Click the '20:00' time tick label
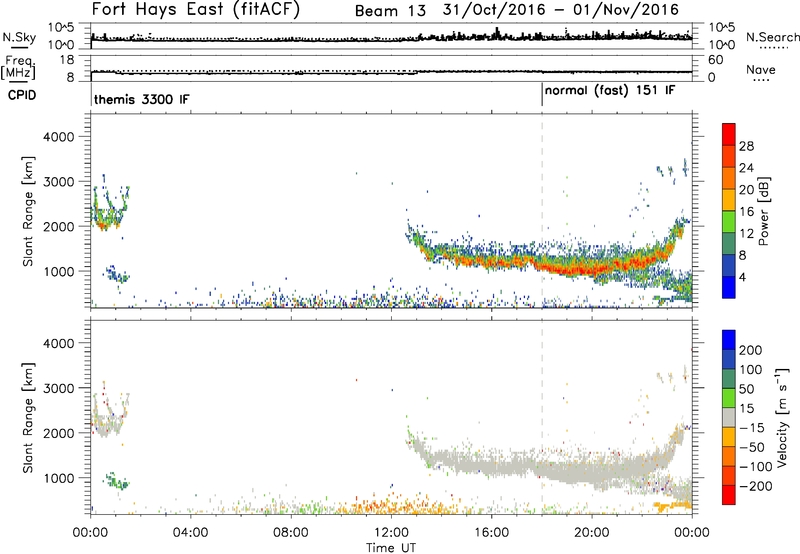 [592, 533]
